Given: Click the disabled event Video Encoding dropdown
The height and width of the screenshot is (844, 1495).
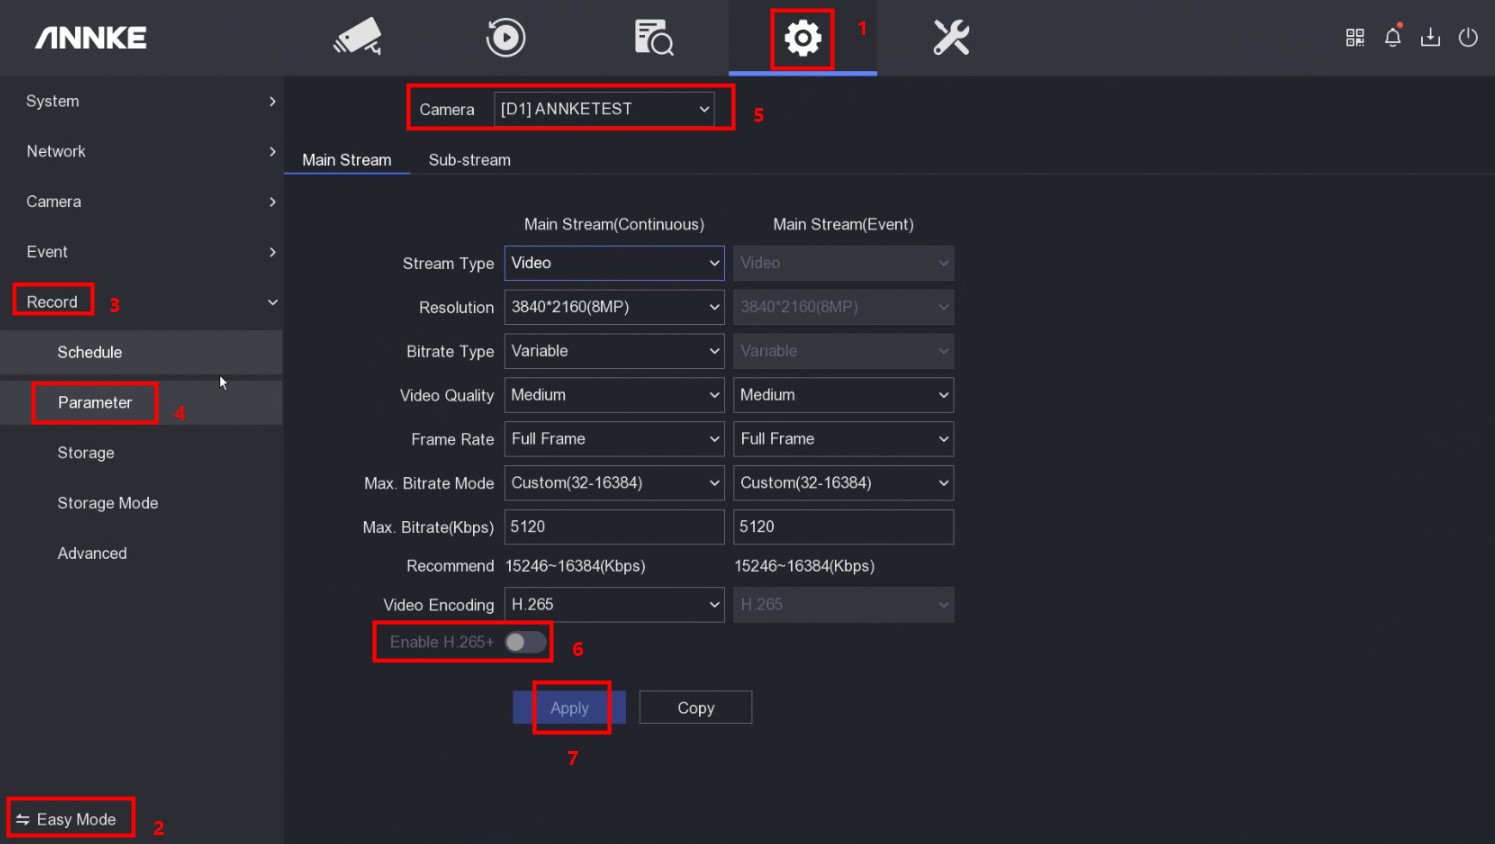Looking at the screenshot, I should [843, 605].
